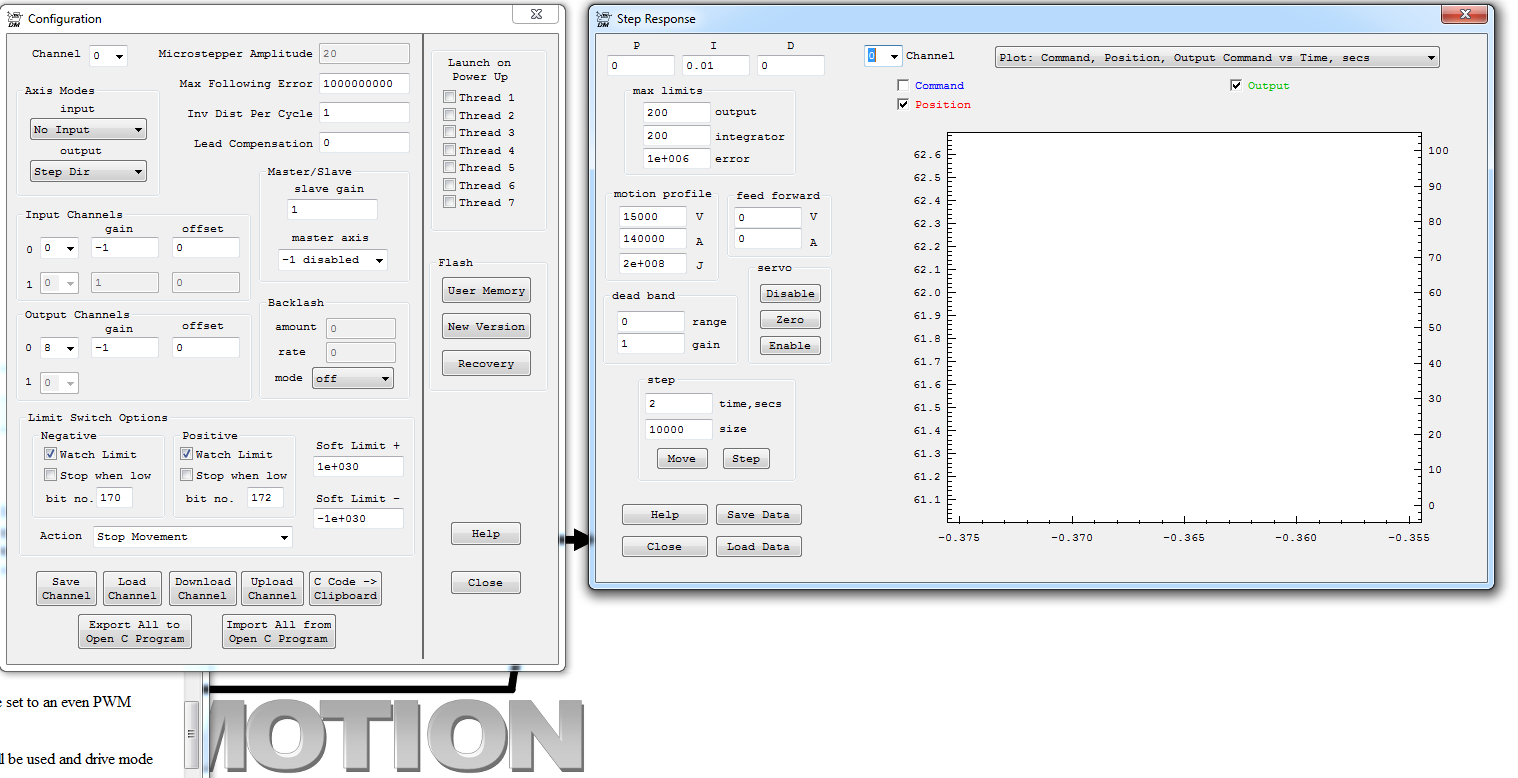
Task: Click the Max Following Error field
Action: (x=364, y=84)
